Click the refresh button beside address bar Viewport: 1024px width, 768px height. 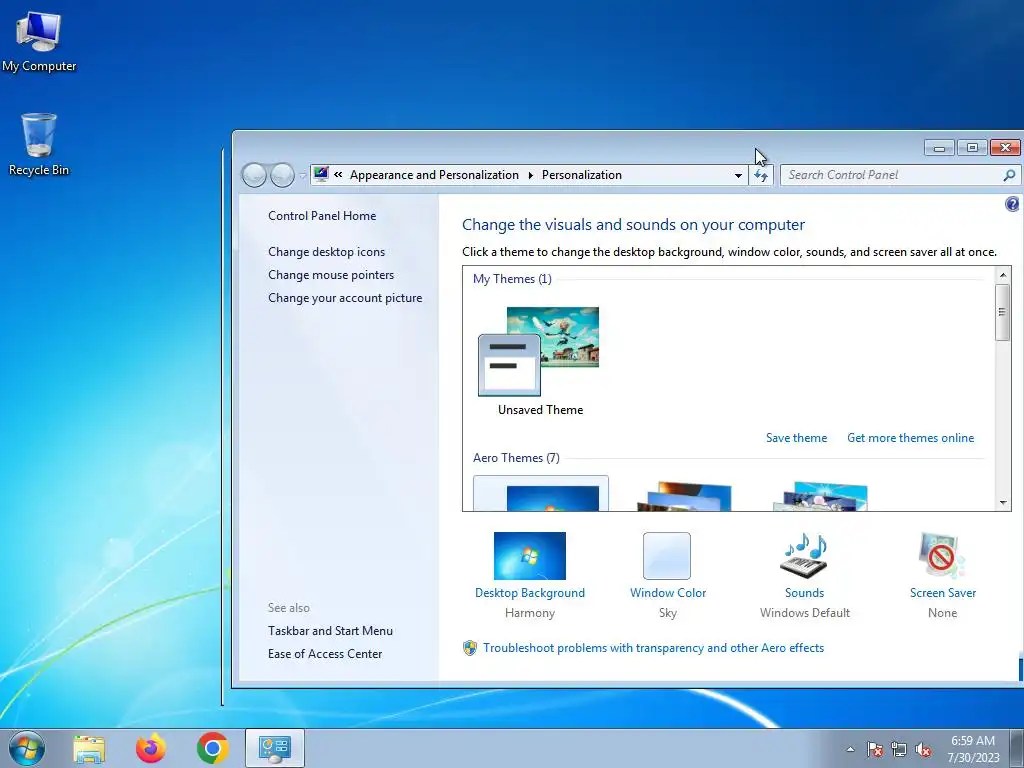tap(761, 175)
